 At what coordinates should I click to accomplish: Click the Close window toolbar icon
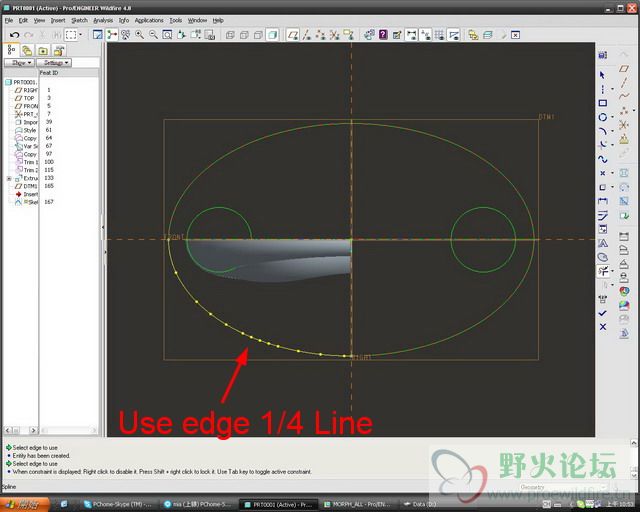pos(516,35)
